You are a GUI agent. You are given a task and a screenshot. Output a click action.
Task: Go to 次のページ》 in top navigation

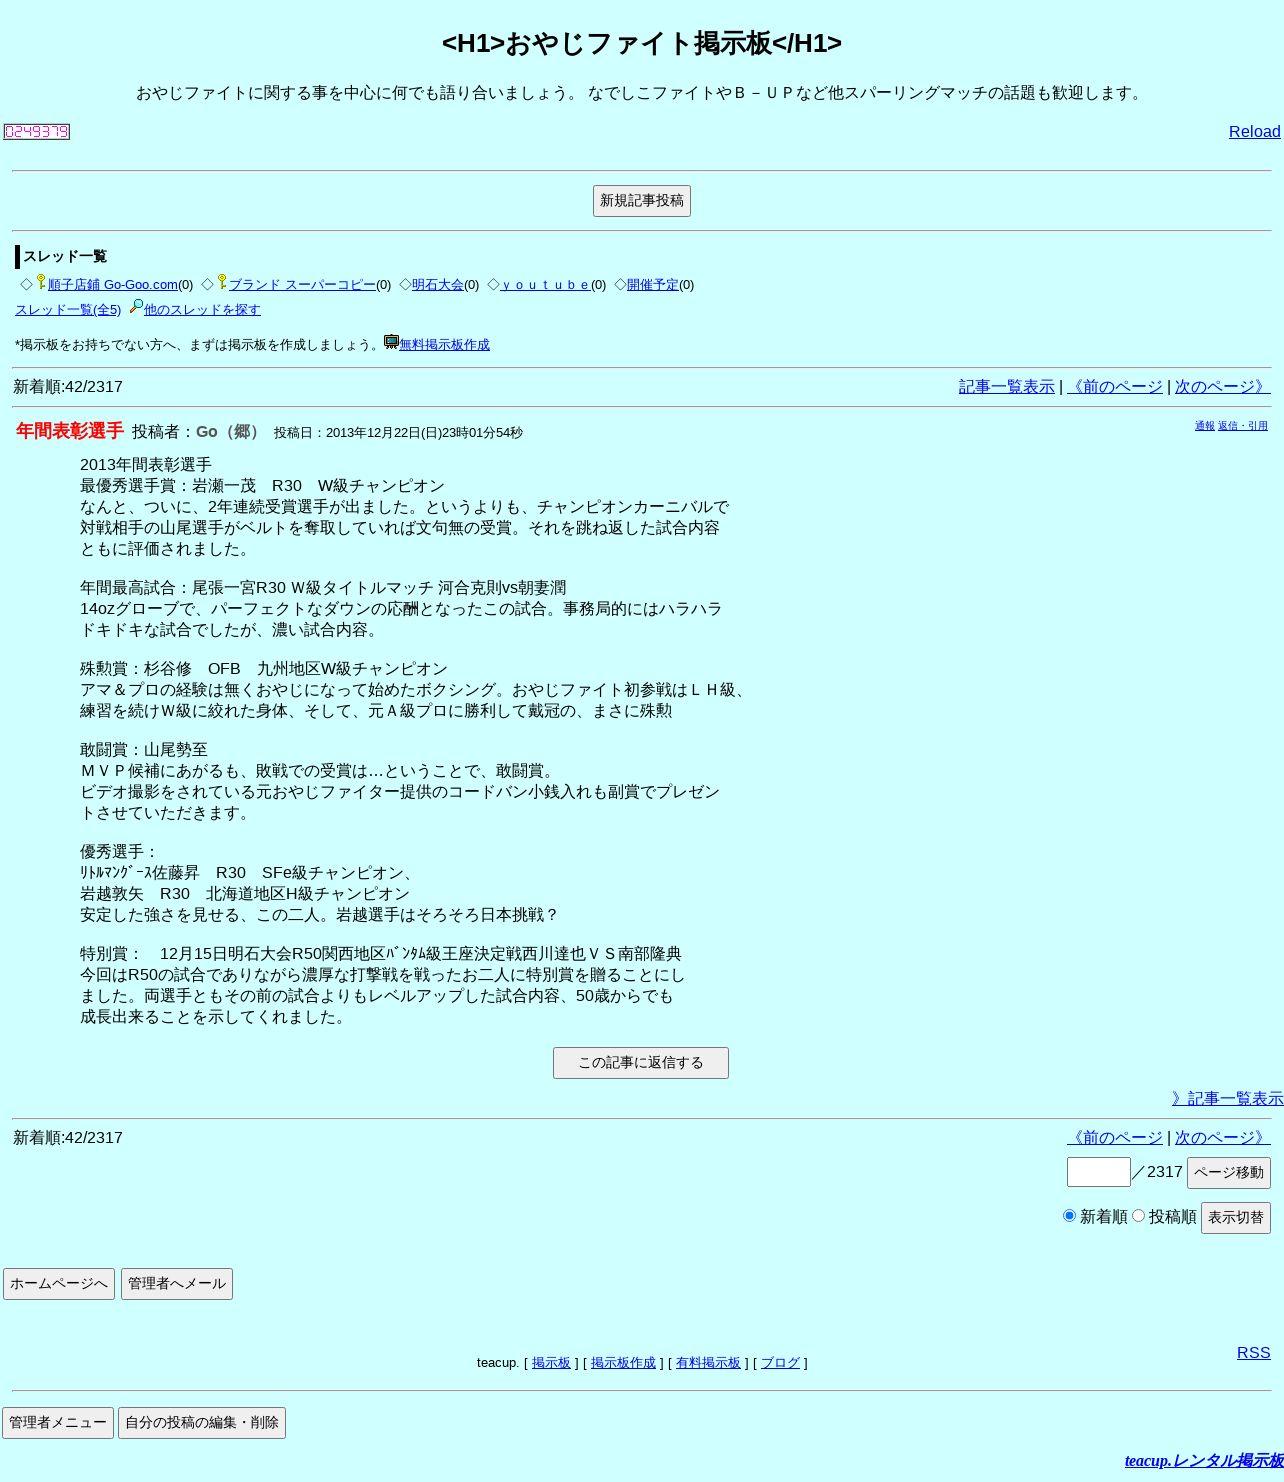[x=1223, y=387]
